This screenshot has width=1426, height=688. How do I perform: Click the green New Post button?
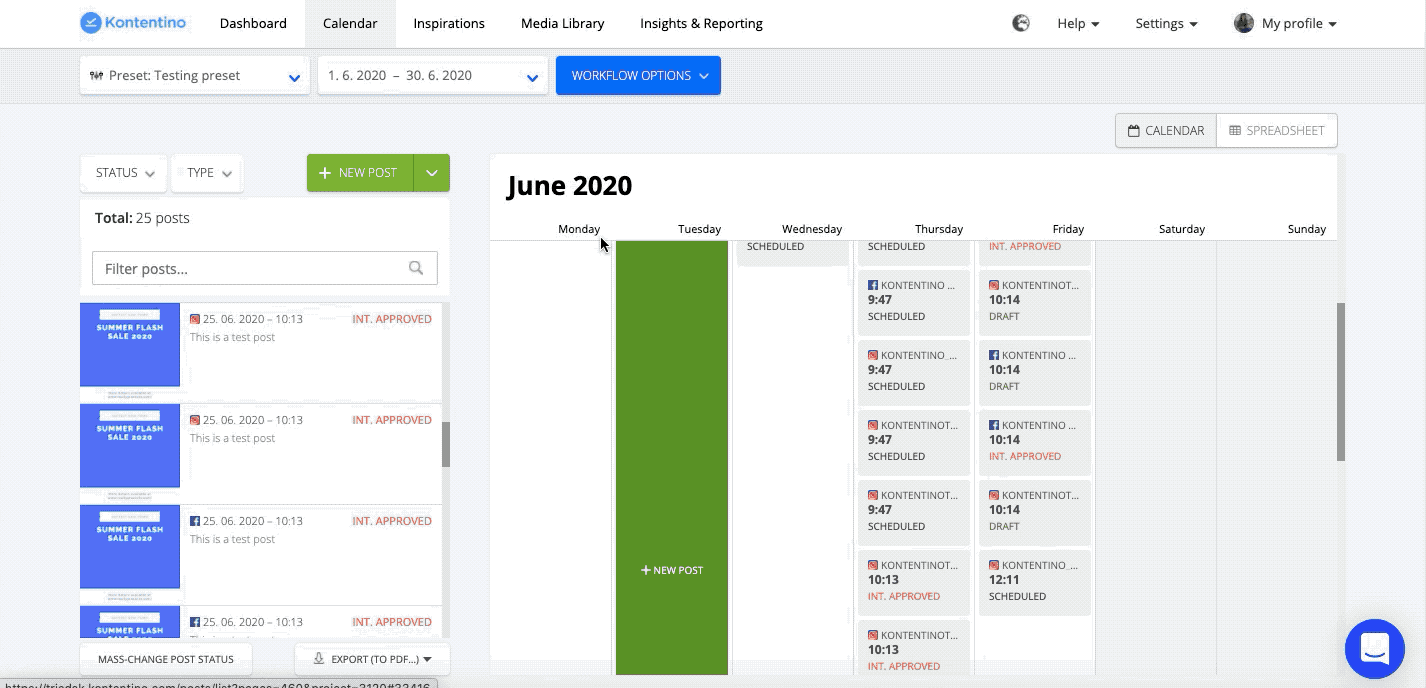(x=360, y=173)
